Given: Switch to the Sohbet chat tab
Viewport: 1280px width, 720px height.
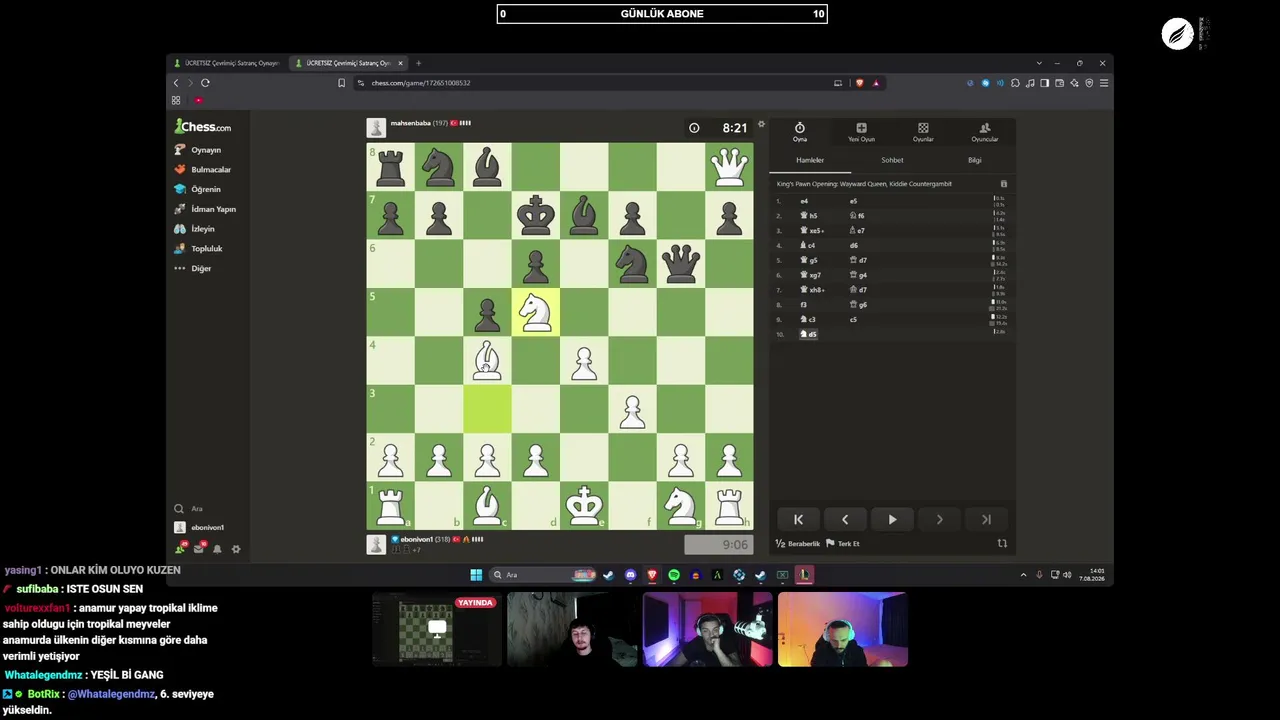Looking at the screenshot, I should [x=892, y=160].
